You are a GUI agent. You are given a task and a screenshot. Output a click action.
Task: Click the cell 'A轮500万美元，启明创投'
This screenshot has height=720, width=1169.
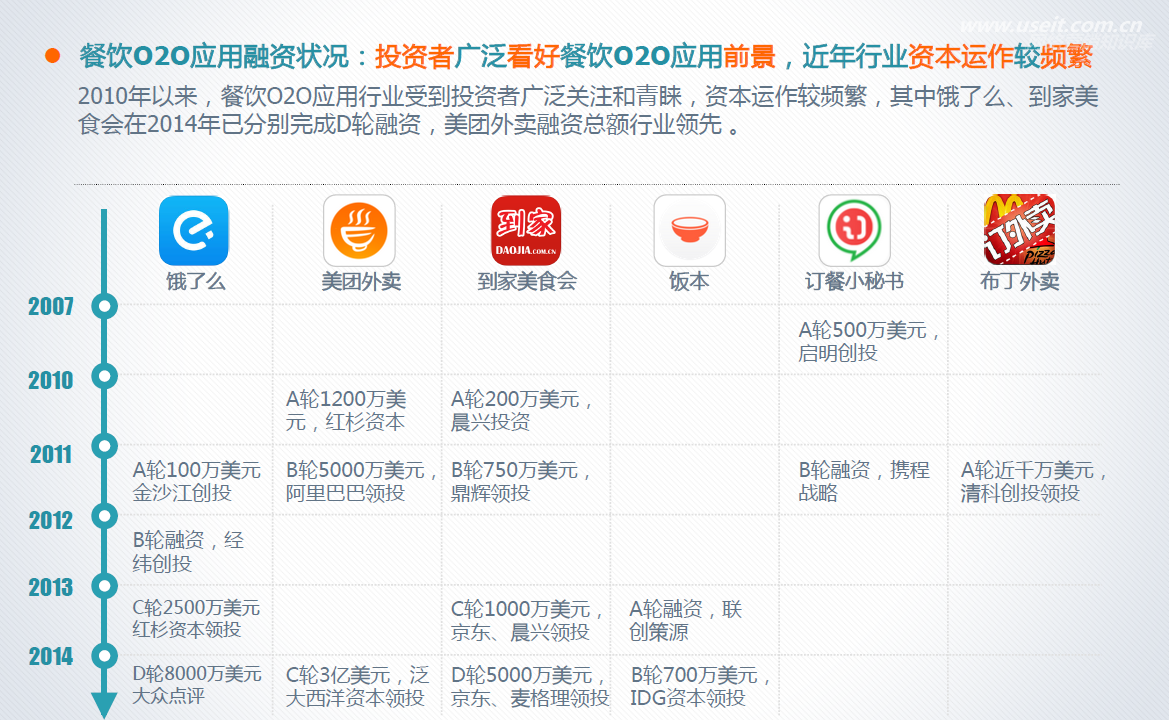tap(869, 341)
